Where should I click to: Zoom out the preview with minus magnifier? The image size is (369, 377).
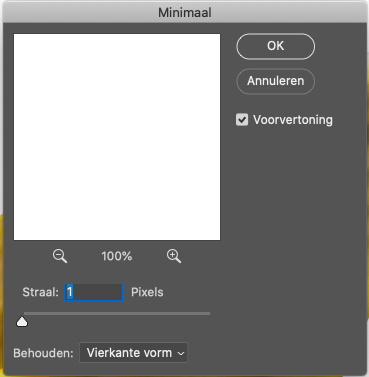click(60, 256)
